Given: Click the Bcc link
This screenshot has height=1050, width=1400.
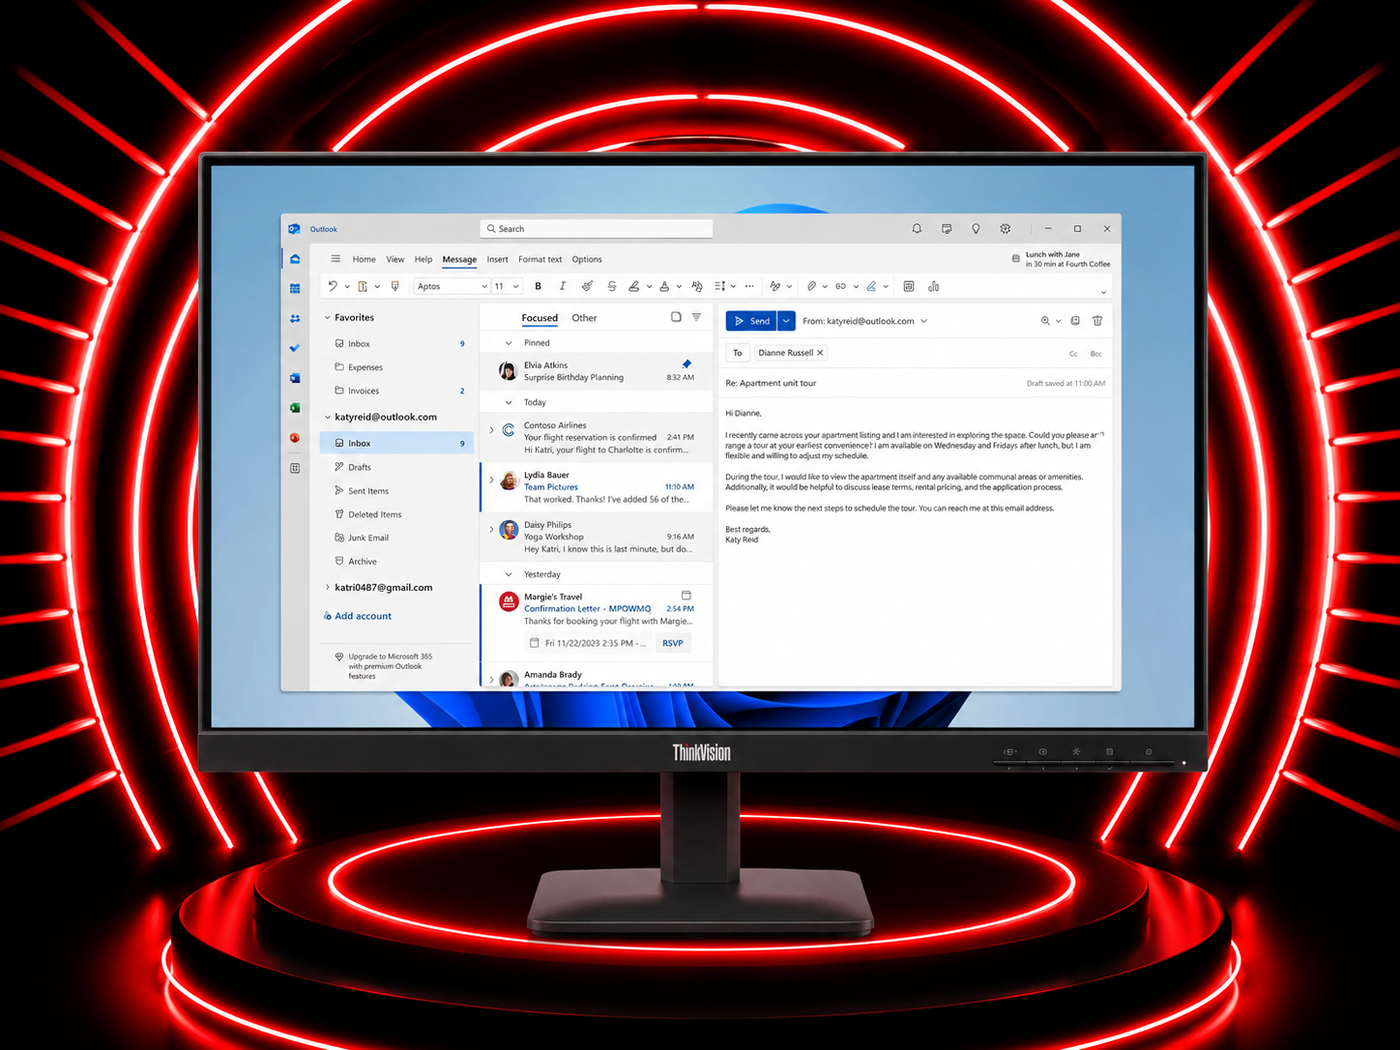Looking at the screenshot, I should point(1096,354).
